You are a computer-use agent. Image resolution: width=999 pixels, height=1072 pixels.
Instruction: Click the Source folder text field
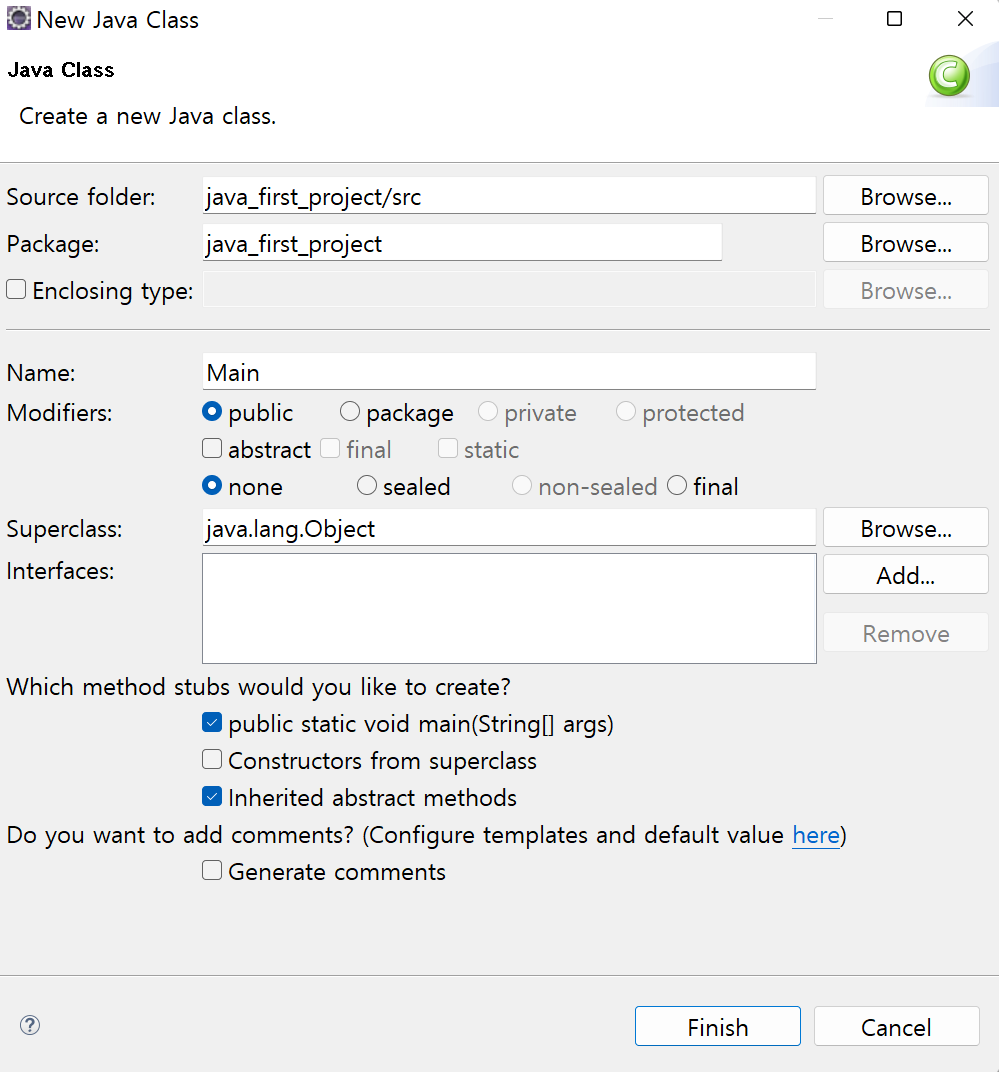coord(509,196)
